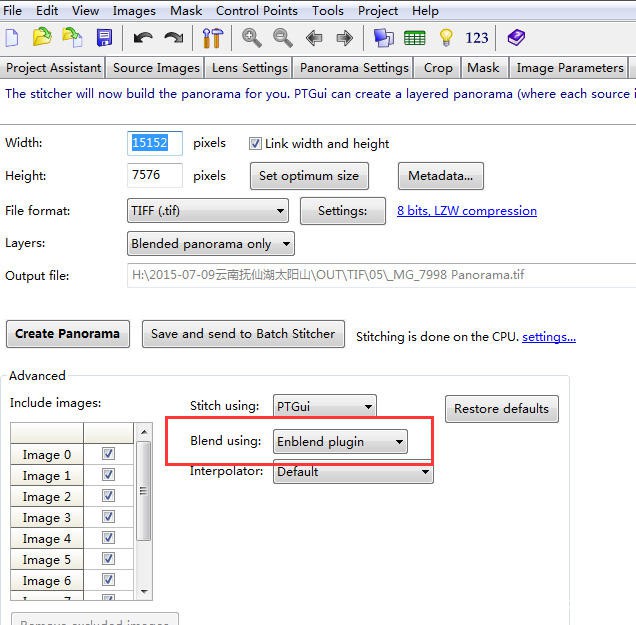Viewport: 636px width, 625px height.
Task: Open the Layers Blended panorama only dropdown
Action: pos(211,243)
